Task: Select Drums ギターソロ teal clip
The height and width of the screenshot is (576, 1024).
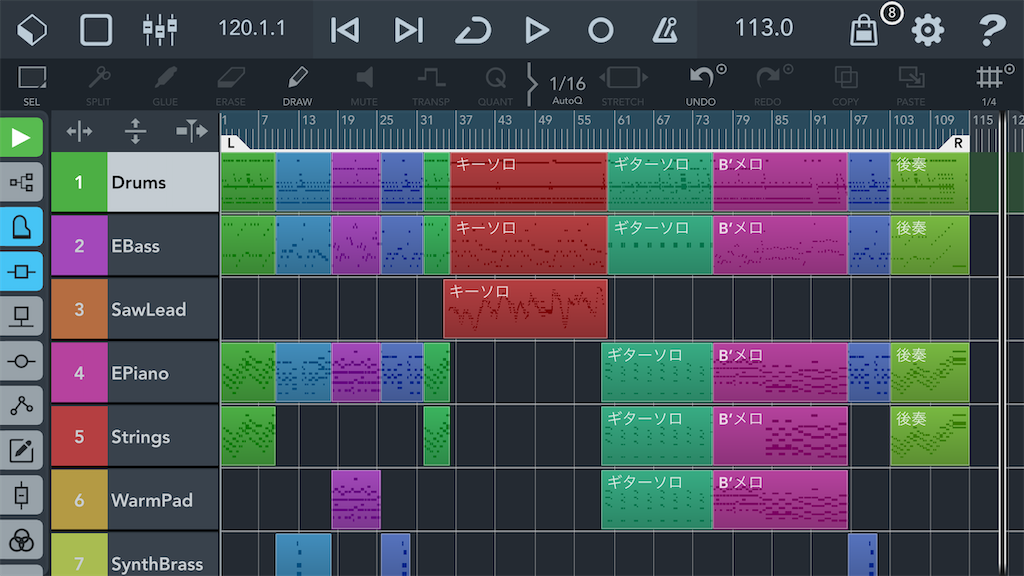Action: [660, 182]
